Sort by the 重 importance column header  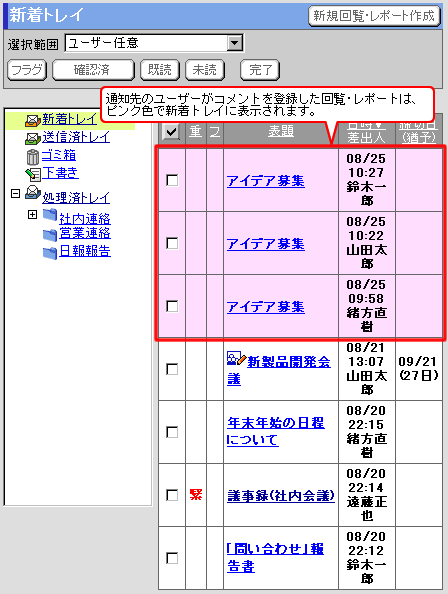196,131
